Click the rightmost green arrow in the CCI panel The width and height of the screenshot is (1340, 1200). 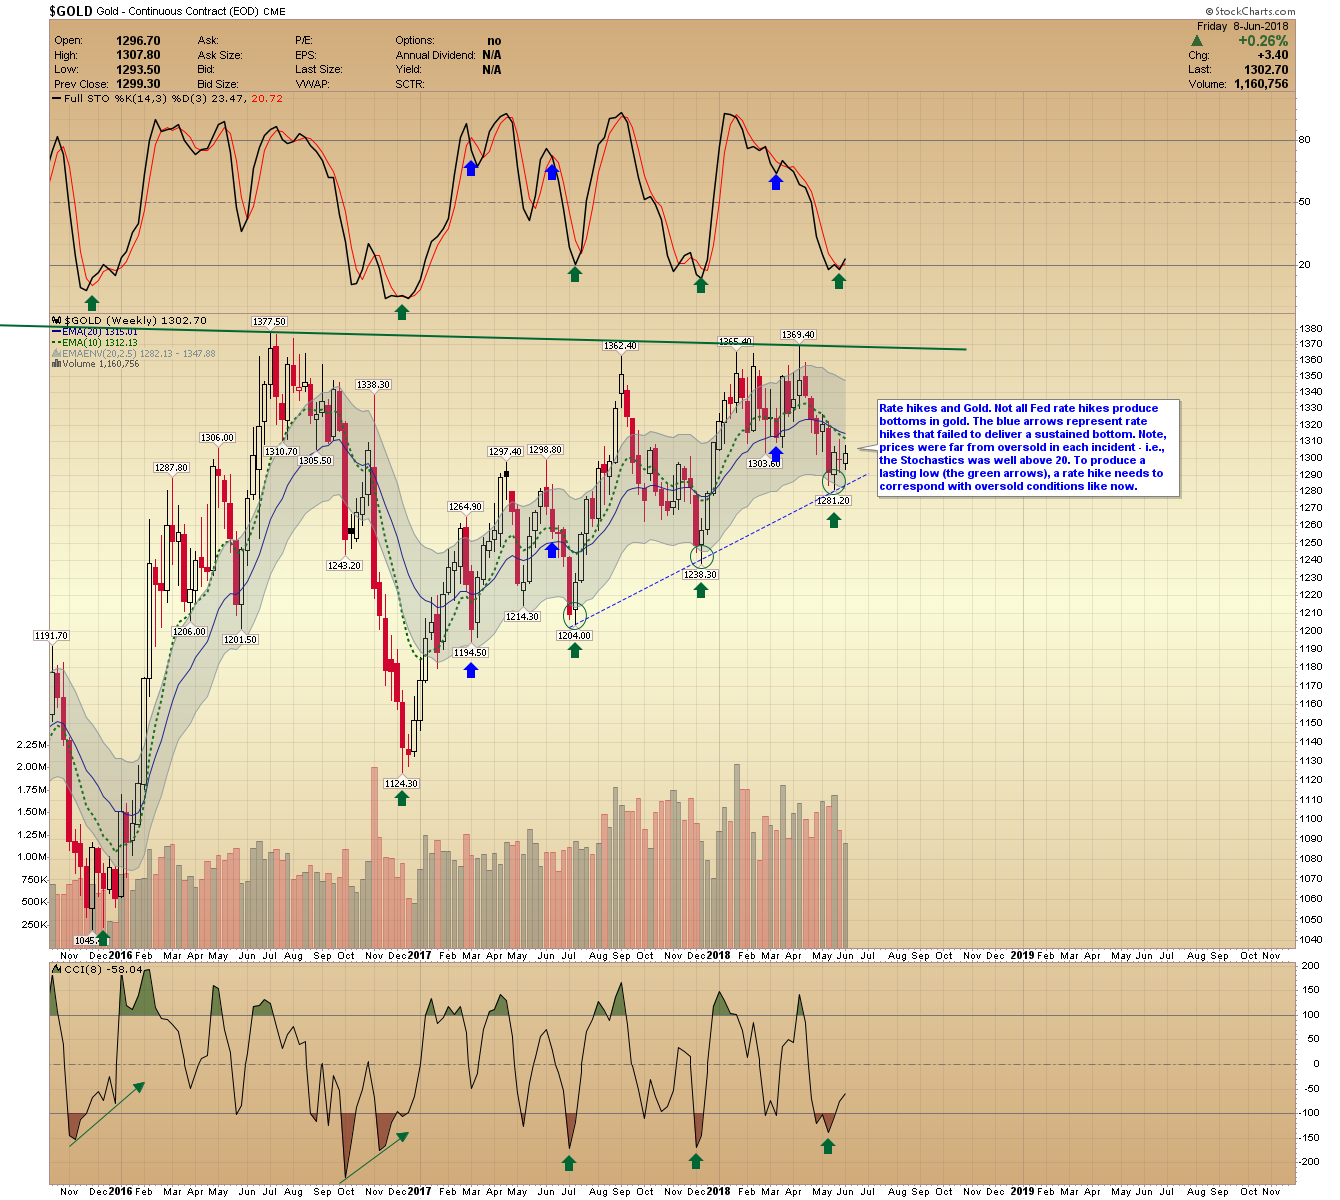(x=828, y=1147)
